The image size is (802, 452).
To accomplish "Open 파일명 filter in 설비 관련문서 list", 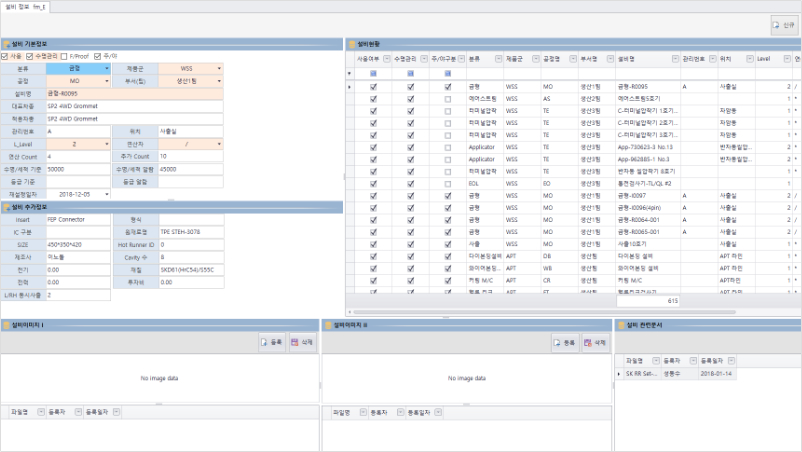I will click(656, 361).
